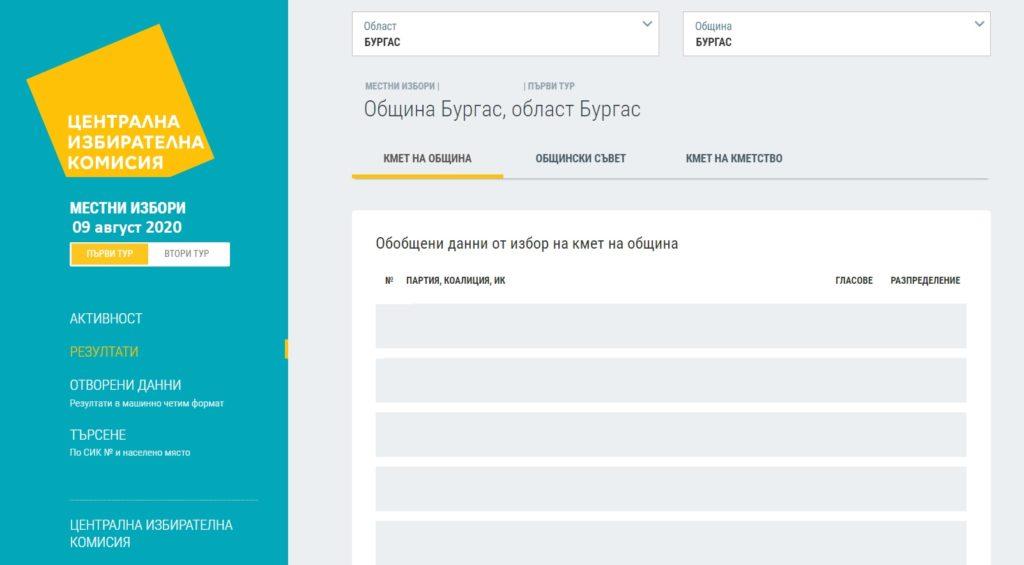This screenshot has height=565, width=1024.
Task: Click the ЦЕНТРАЛНА ИЗБИРАТЕЛНА КОМИСИЯ footer link
Action: 150,533
